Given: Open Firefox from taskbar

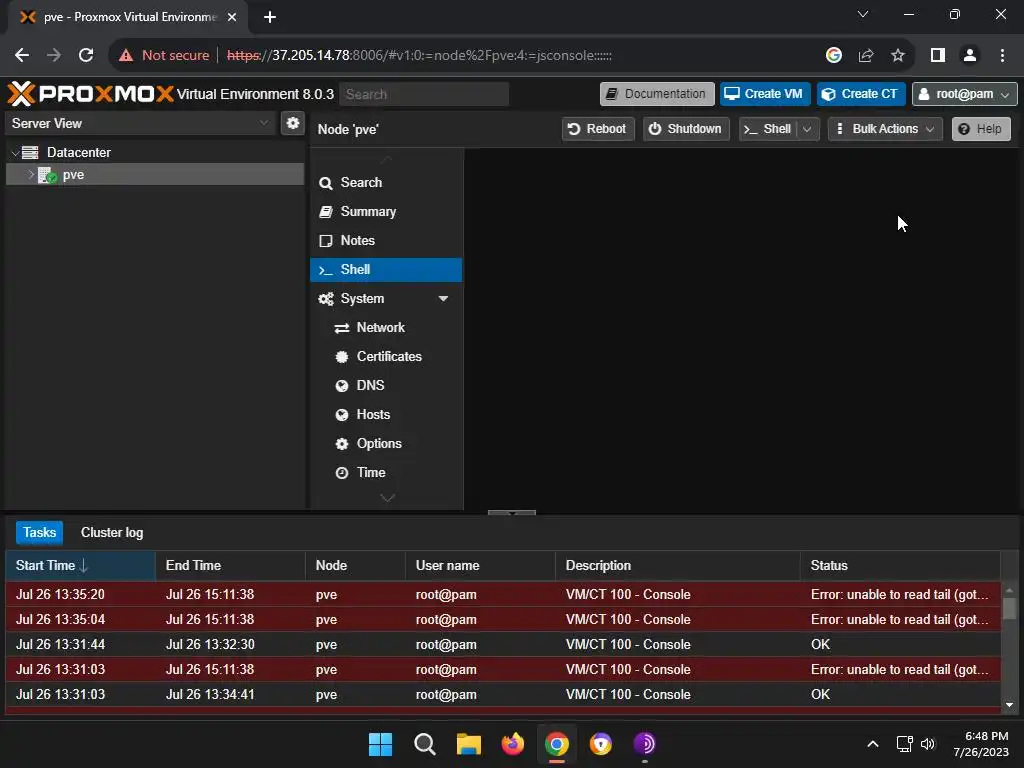Looking at the screenshot, I should [x=513, y=744].
